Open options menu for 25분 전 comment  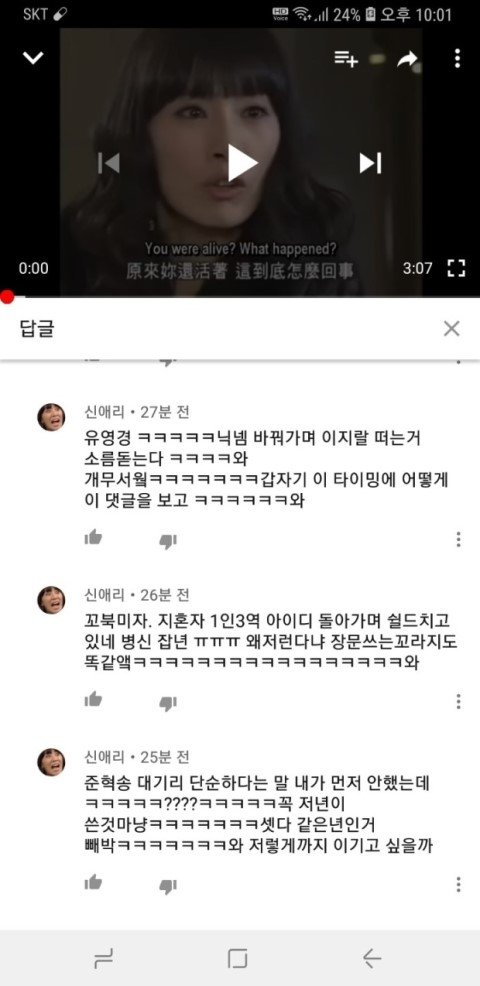(x=458, y=884)
